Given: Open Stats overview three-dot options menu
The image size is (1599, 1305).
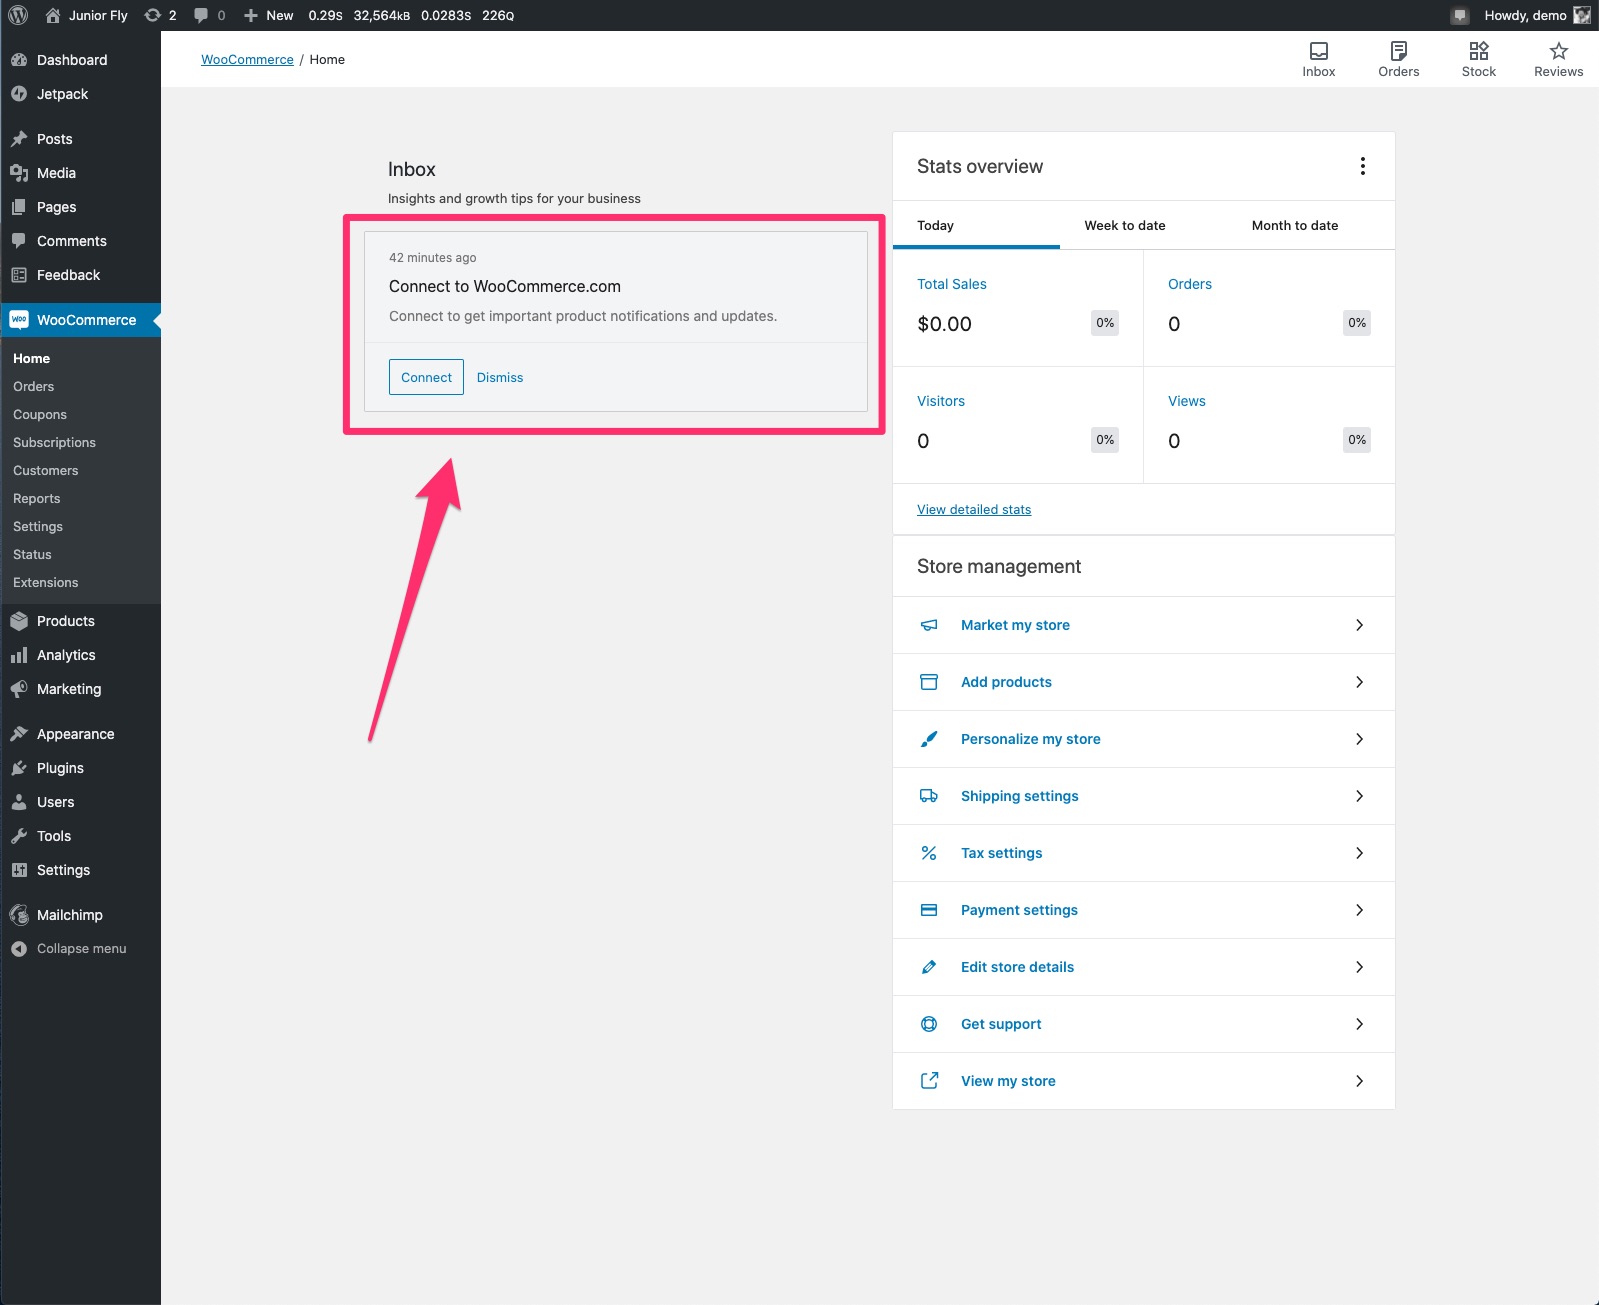Looking at the screenshot, I should (x=1362, y=166).
